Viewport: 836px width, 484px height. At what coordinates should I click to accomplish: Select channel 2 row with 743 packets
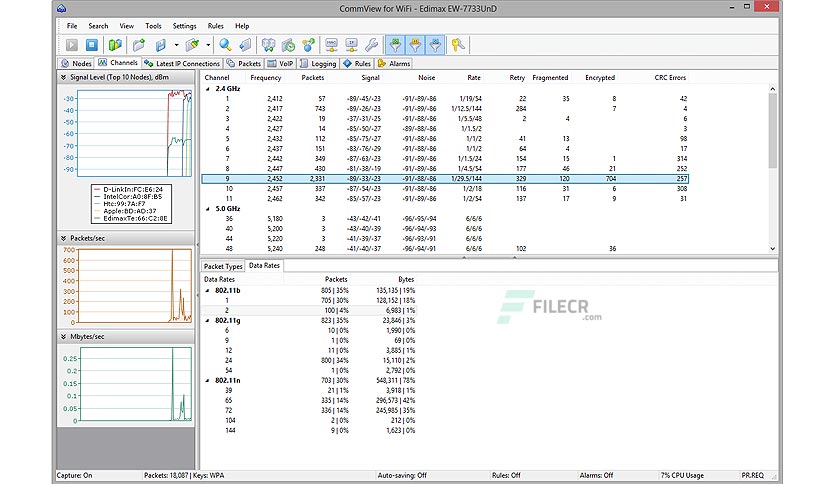point(445,109)
